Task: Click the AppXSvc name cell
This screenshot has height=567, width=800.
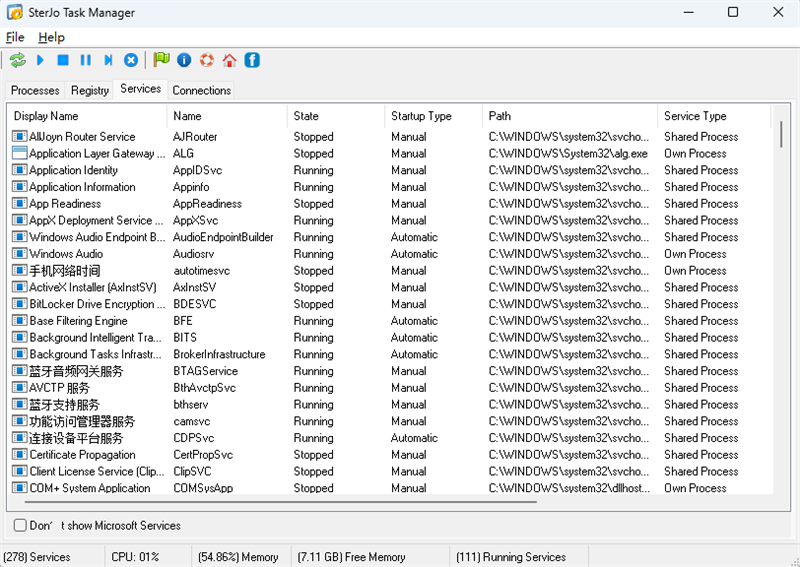Action: pos(195,220)
